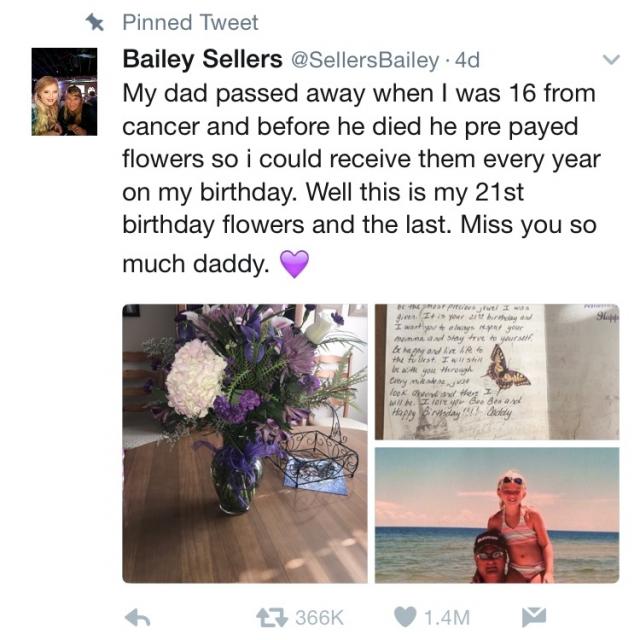The height and width of the screenshot is (640, 640).
Task: Open Bailey Sellers' profile picture
Action: (x=64, y=91)
